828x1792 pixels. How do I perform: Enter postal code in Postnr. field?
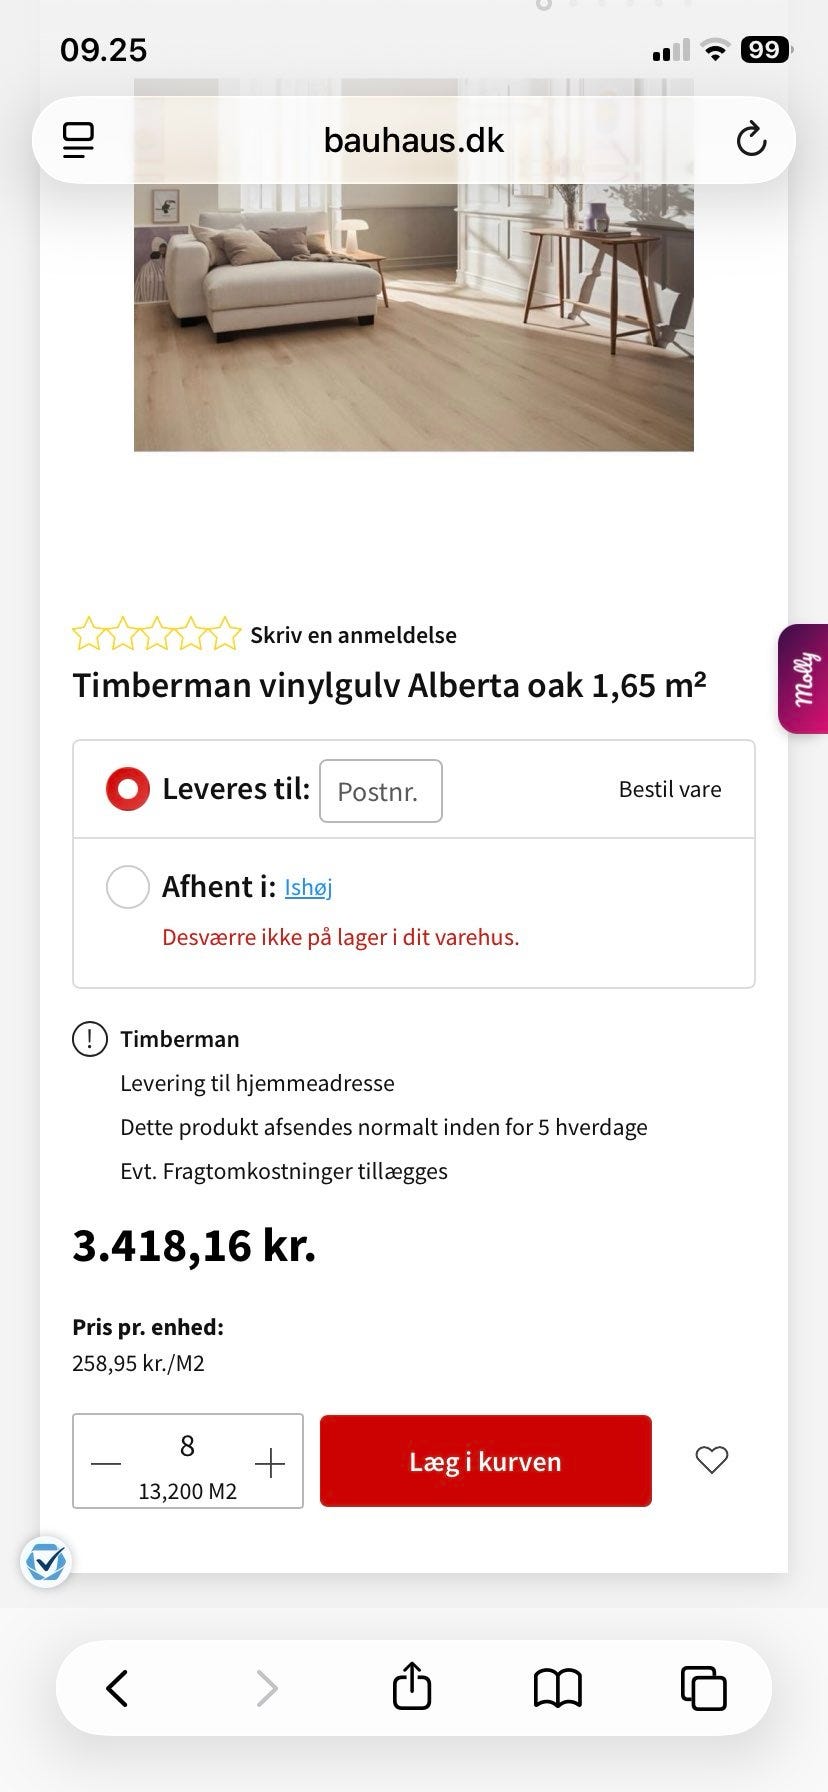tap(380, 791)
